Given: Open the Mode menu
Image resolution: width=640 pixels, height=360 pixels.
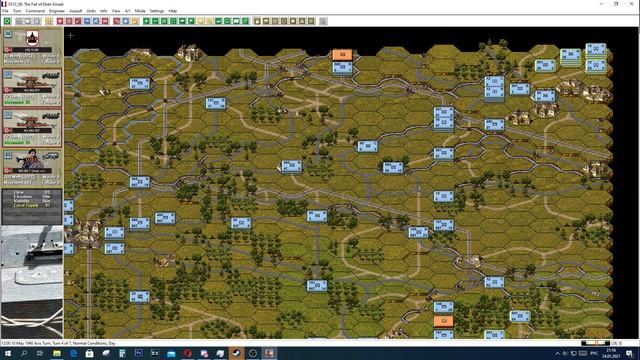Looking at the screenshot, I should tap(140, 11).
